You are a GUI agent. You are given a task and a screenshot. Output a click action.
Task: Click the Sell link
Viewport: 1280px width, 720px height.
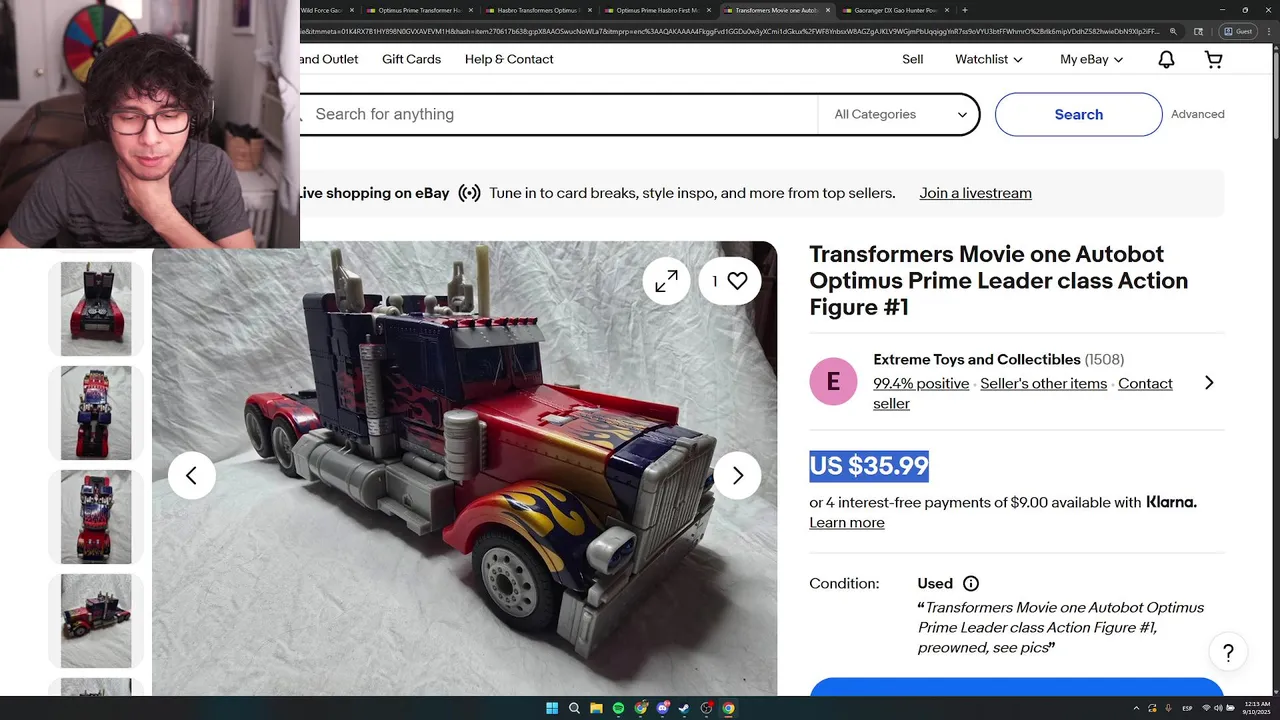(913, 60)
